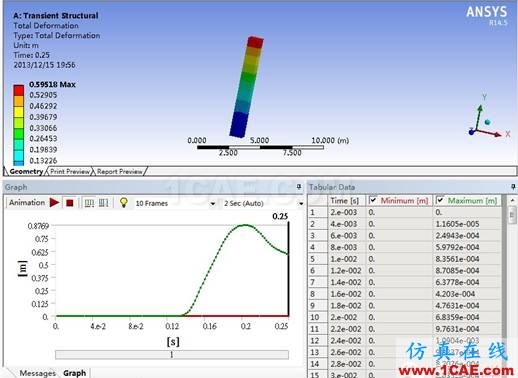The image size is (518, 378).
Task: Click the A: Transient Structural title text
Action: [x=56, y=16]
